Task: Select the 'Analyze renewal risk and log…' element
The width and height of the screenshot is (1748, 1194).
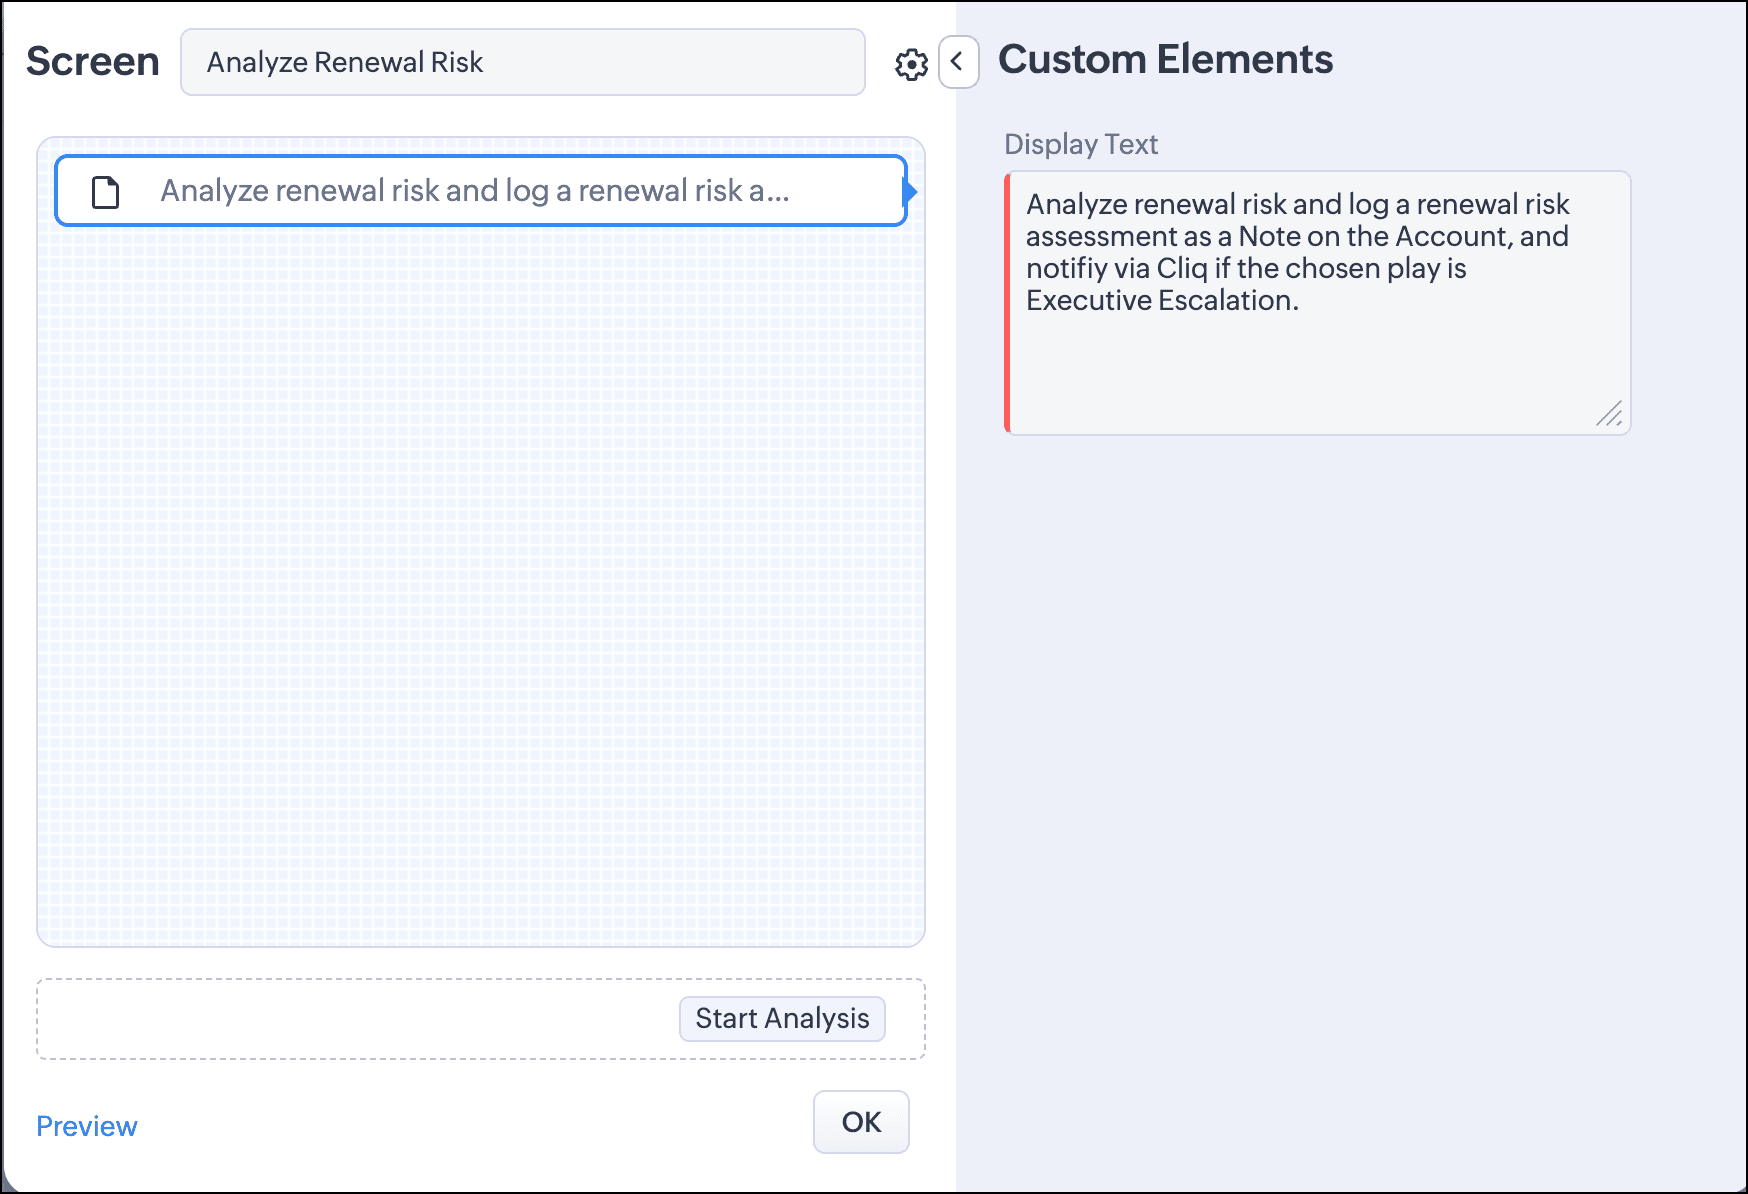Action: pos(481,191)
